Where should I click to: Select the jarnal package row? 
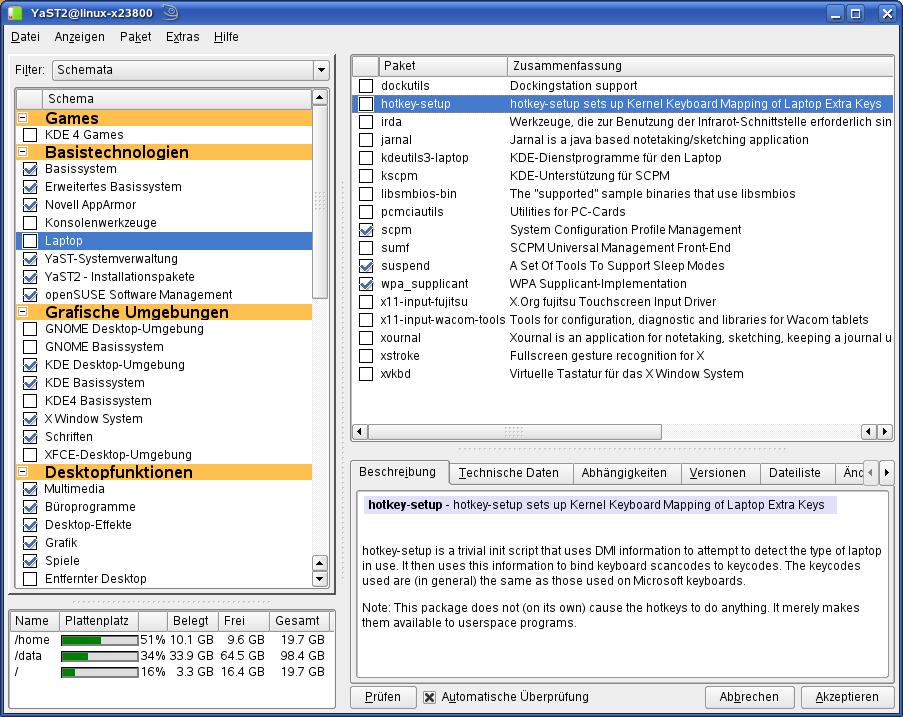point(622,140)
